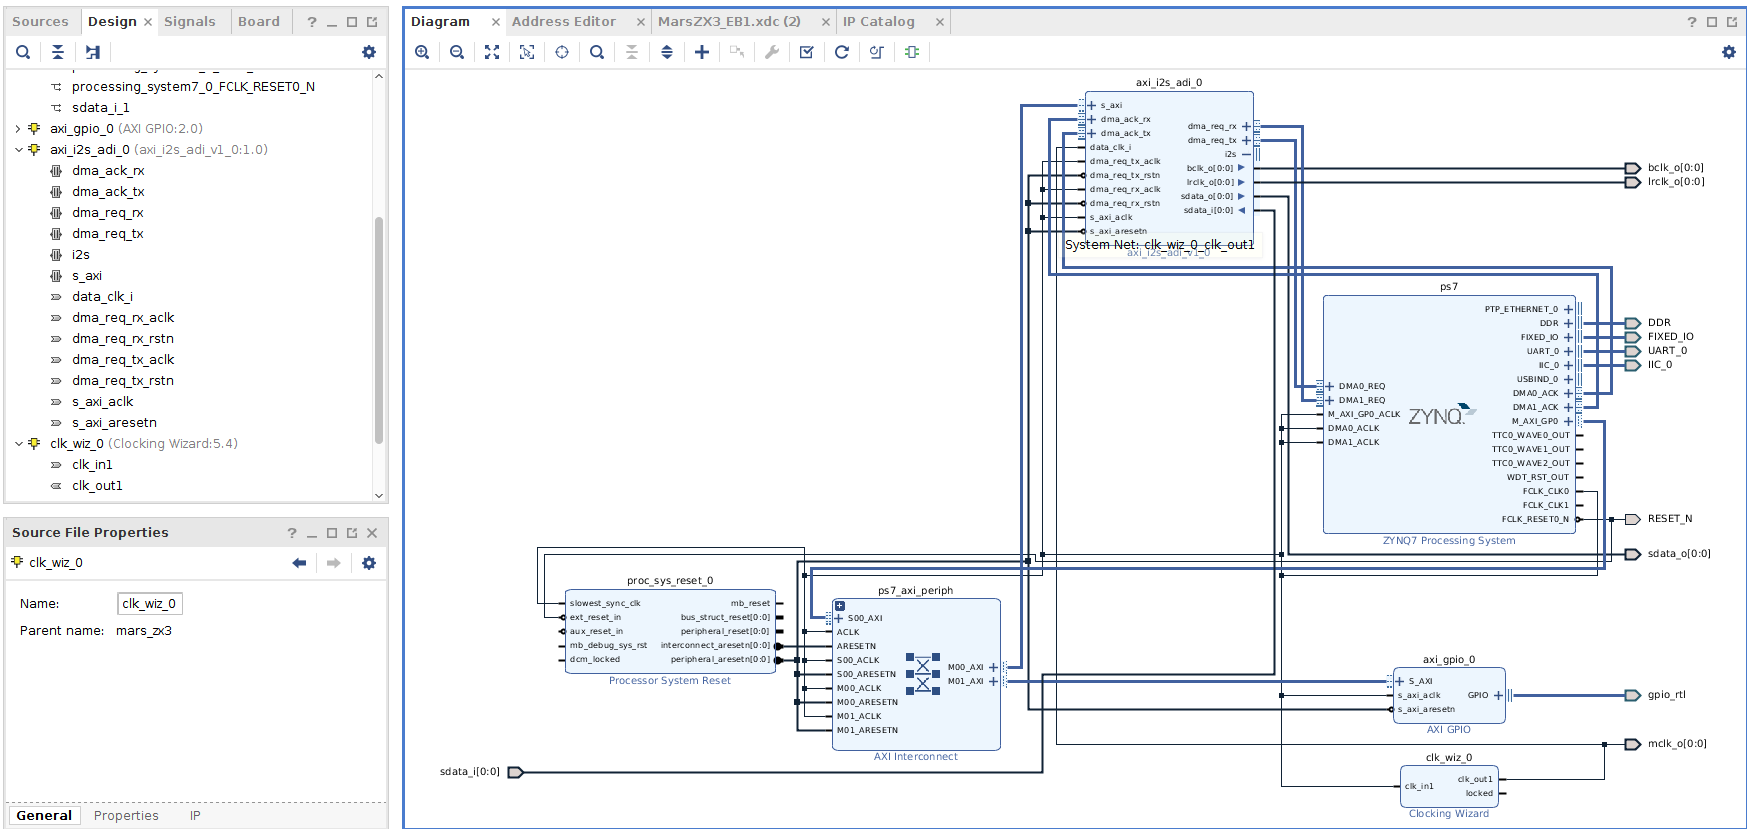Open Design panel settings gear
The image size is (1747, 829).
coord(369,52)
